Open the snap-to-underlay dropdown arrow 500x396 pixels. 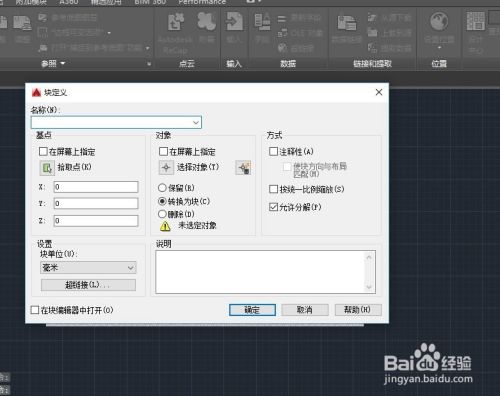(x=147, y=48)
